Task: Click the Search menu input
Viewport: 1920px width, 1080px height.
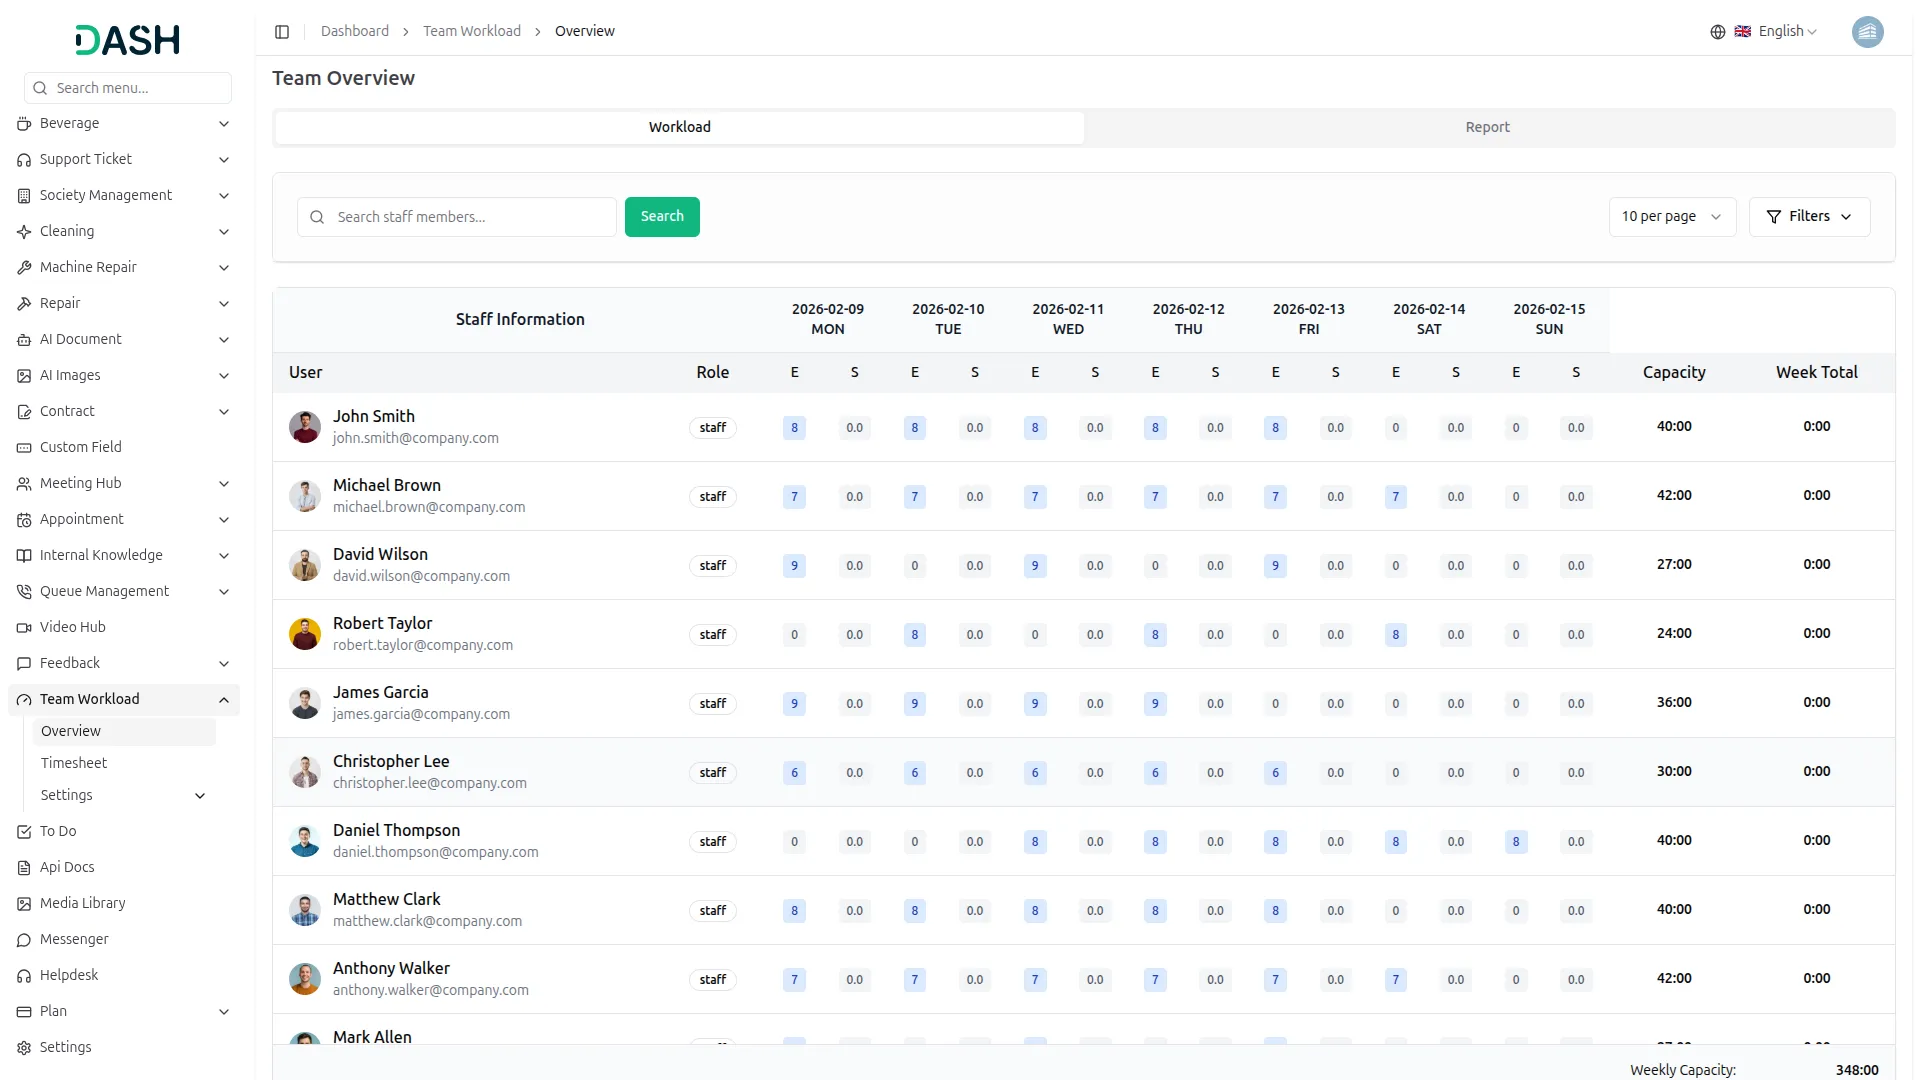Action: coord(128,88)
